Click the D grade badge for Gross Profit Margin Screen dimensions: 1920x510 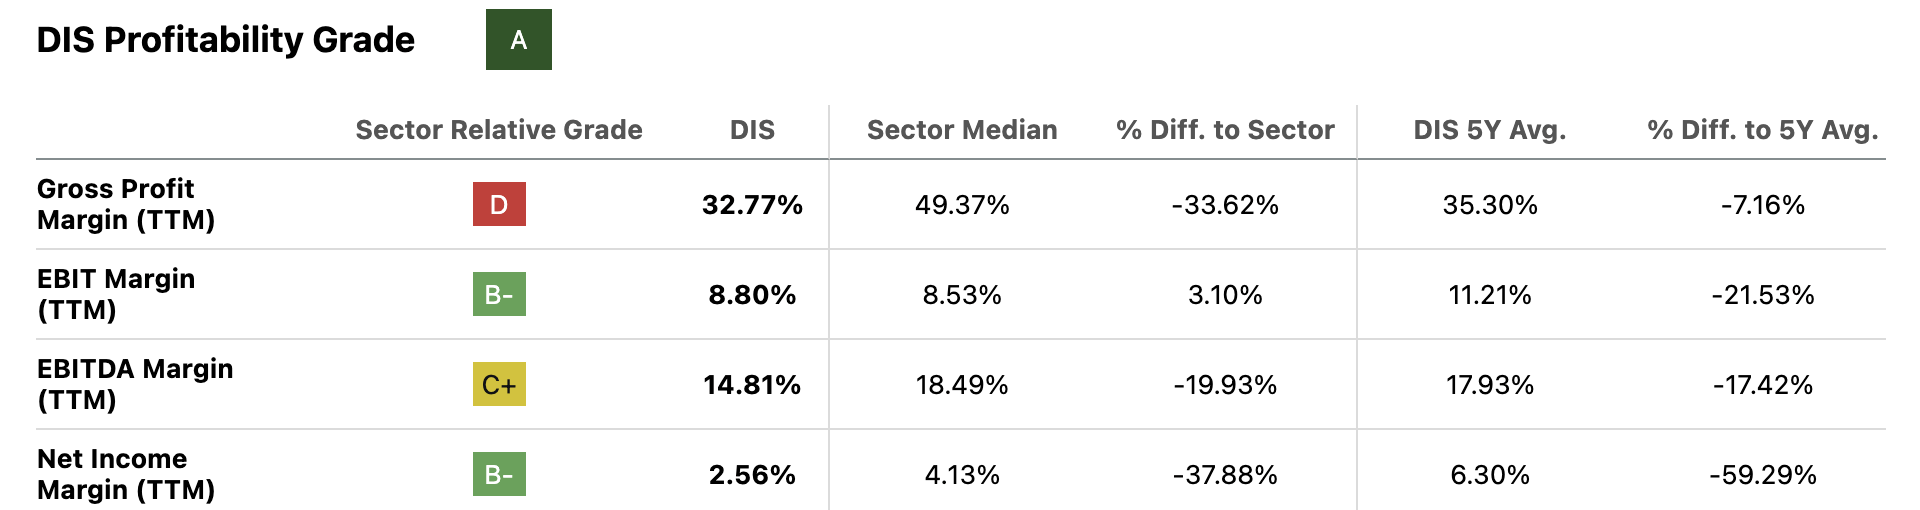tap(499, 205)
